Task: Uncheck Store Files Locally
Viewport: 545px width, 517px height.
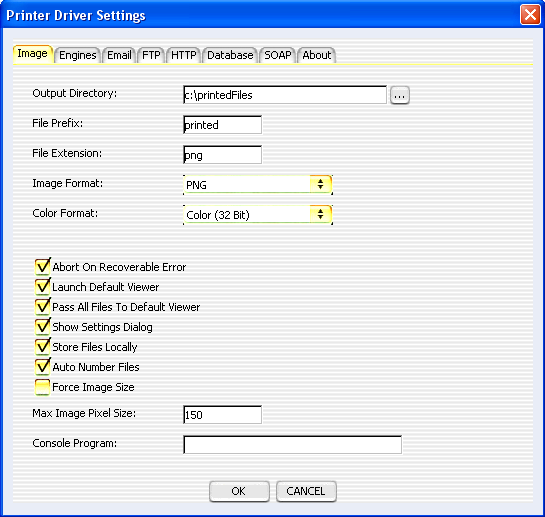Action: (x=43, y=347)
